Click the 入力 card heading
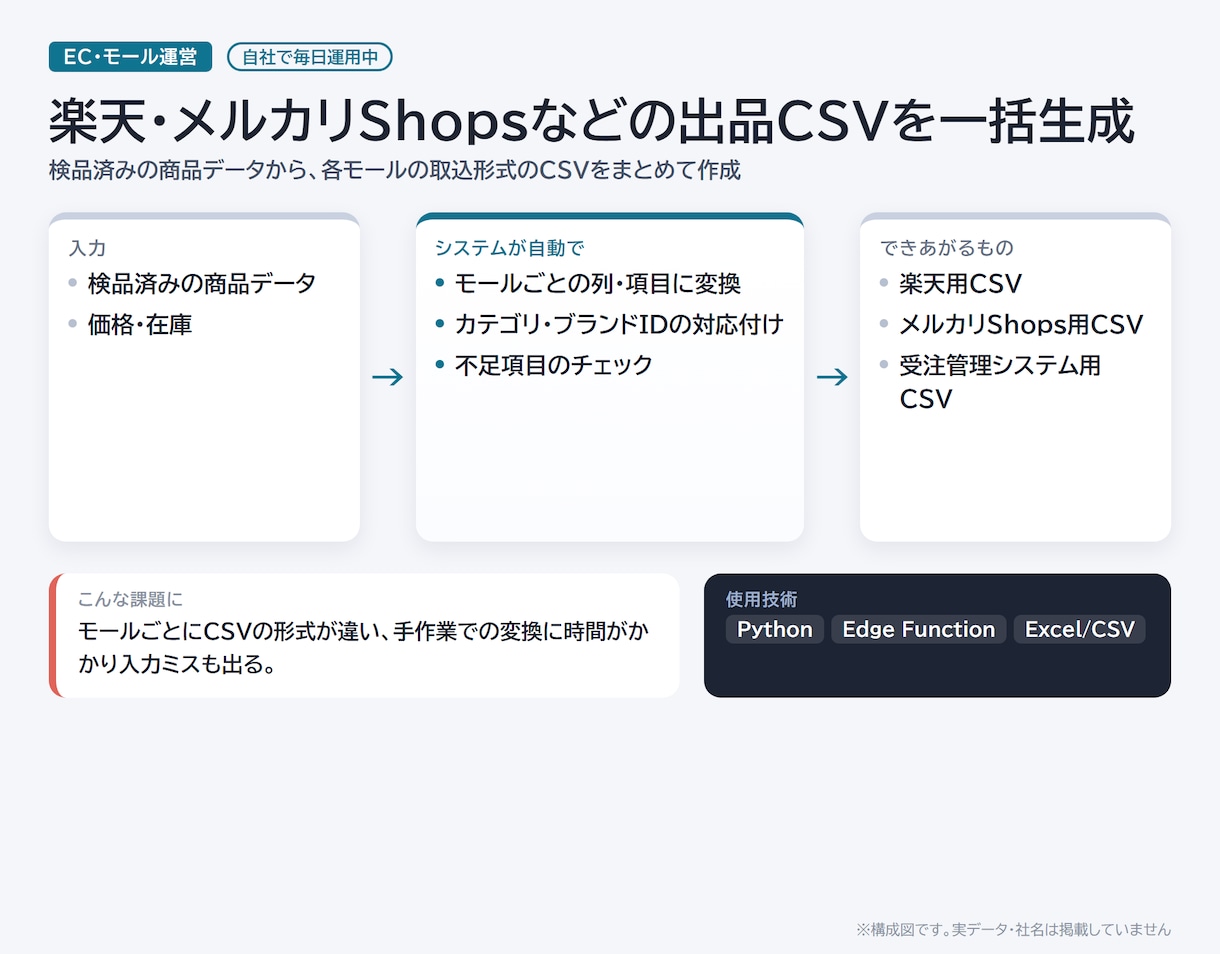This screenshot has width=1220, height=954. (x=87, y=247)
